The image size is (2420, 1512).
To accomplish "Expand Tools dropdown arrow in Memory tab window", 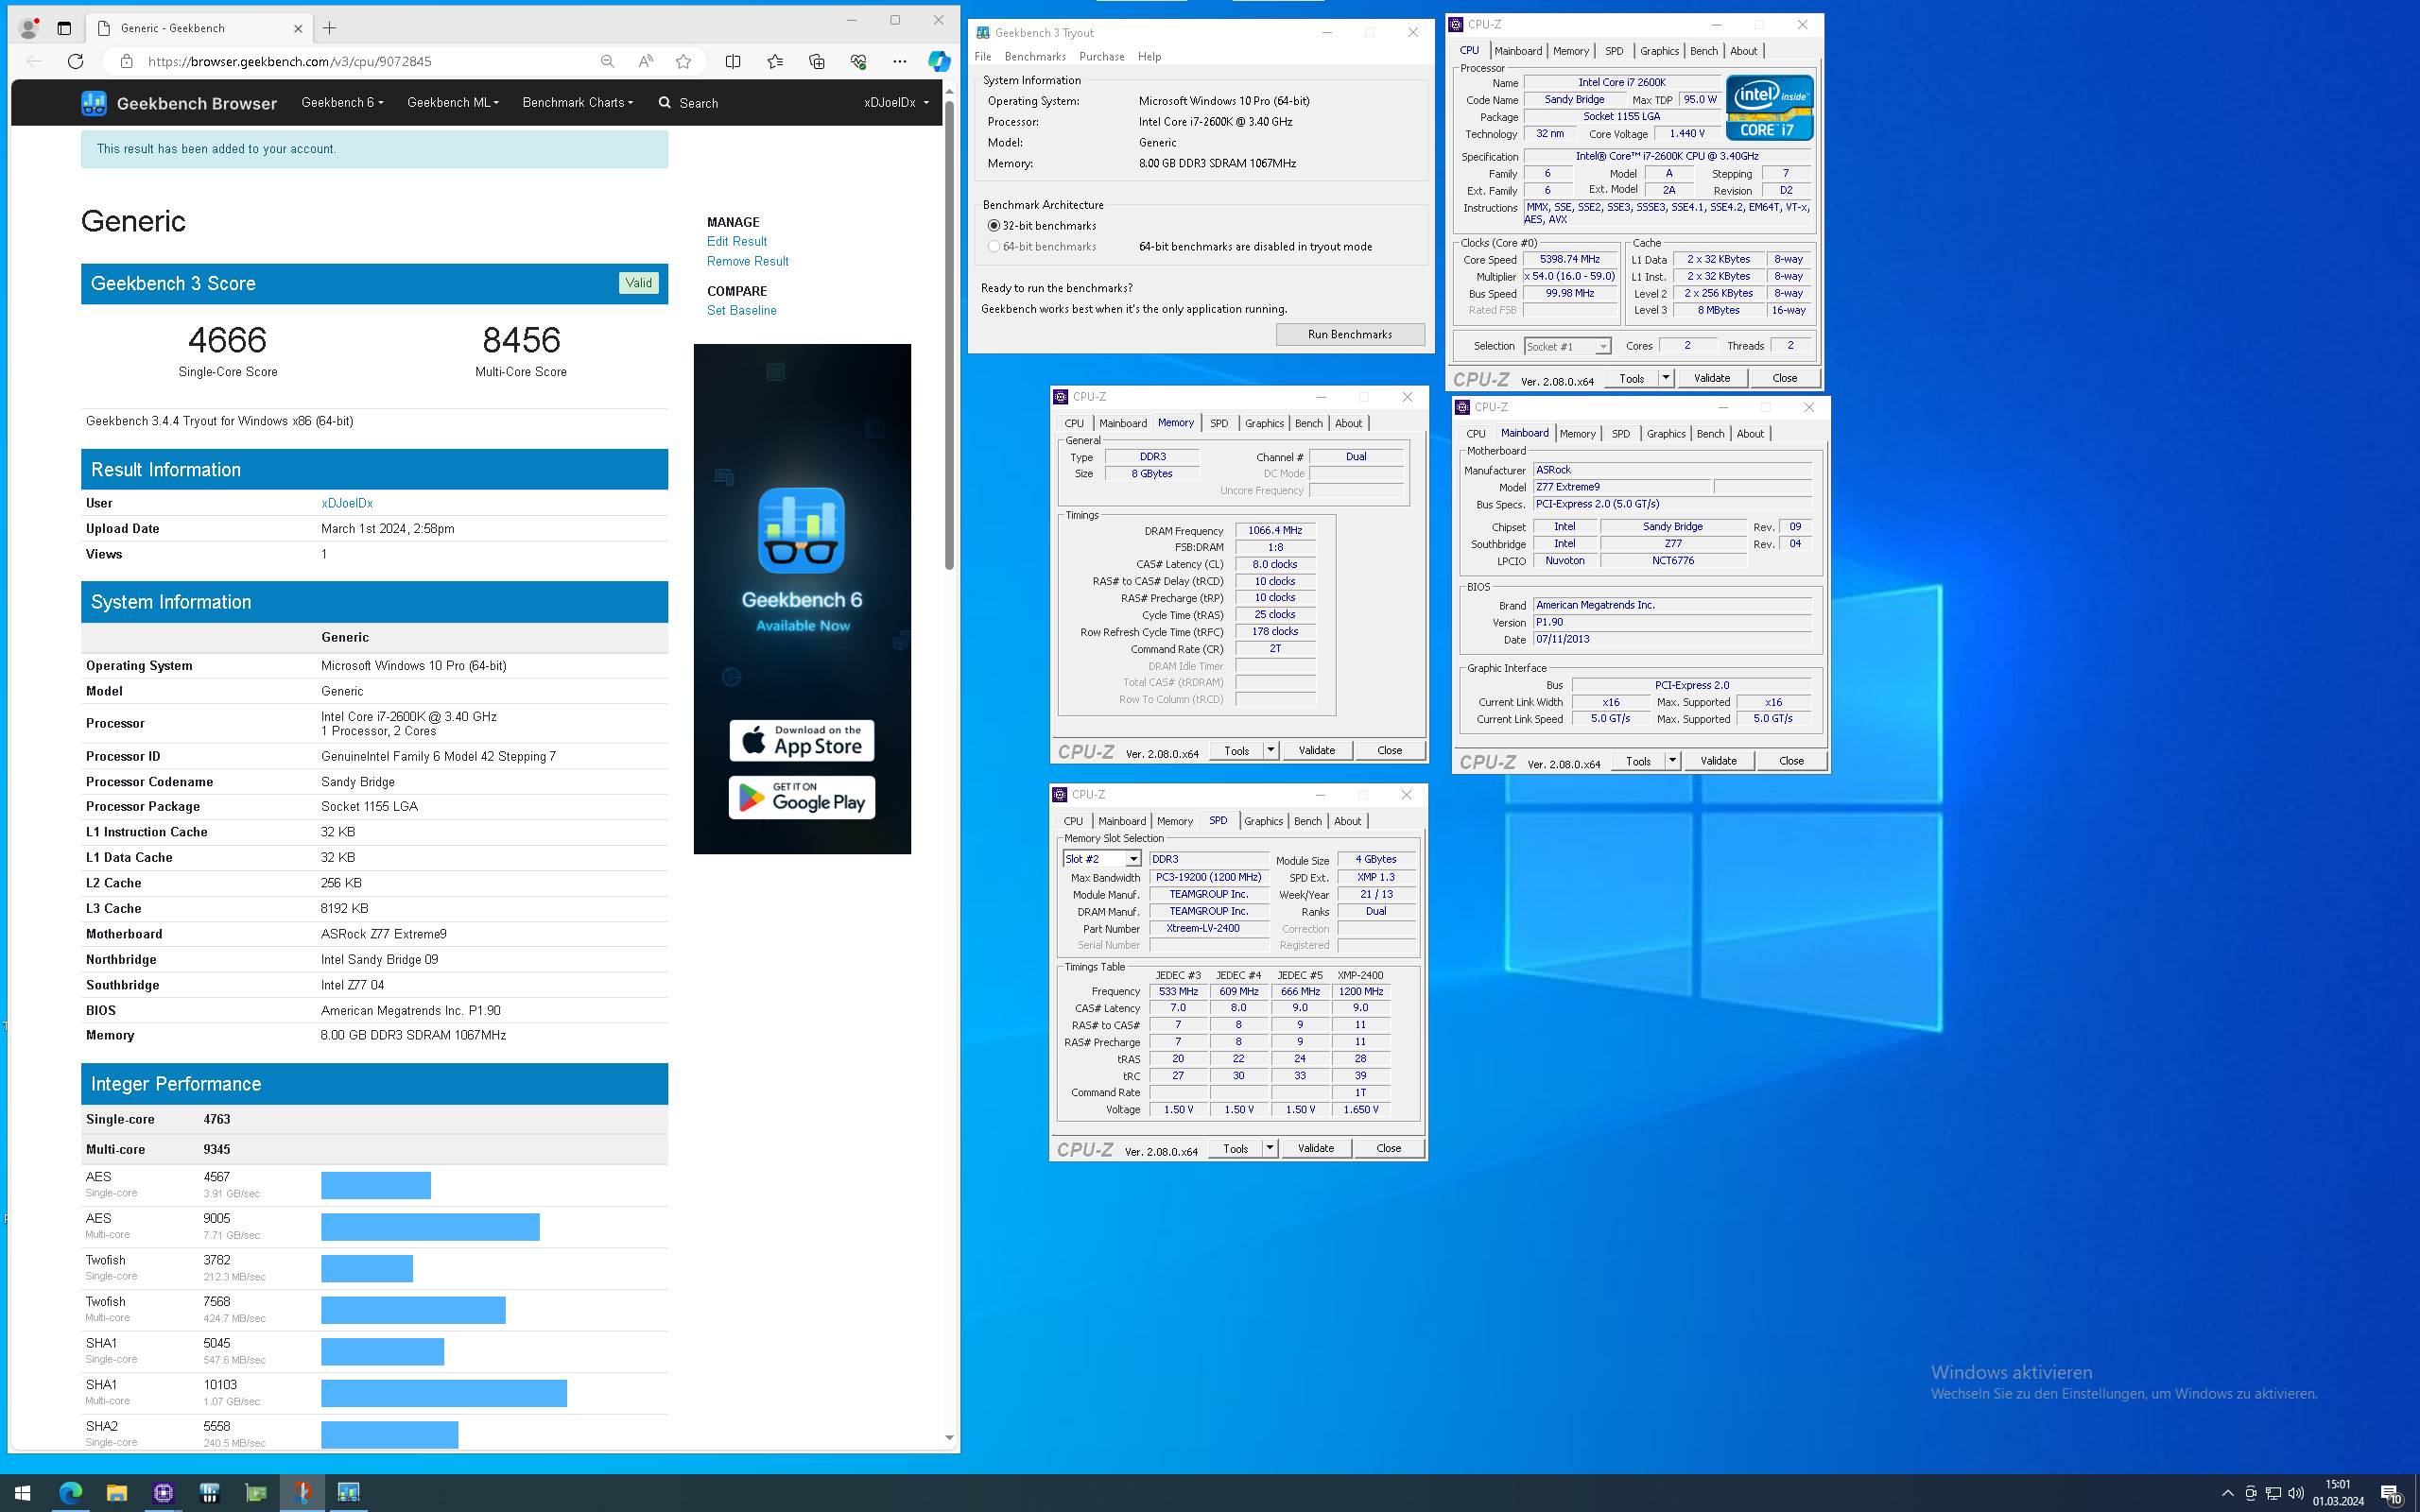I will tap(1270, 750).
